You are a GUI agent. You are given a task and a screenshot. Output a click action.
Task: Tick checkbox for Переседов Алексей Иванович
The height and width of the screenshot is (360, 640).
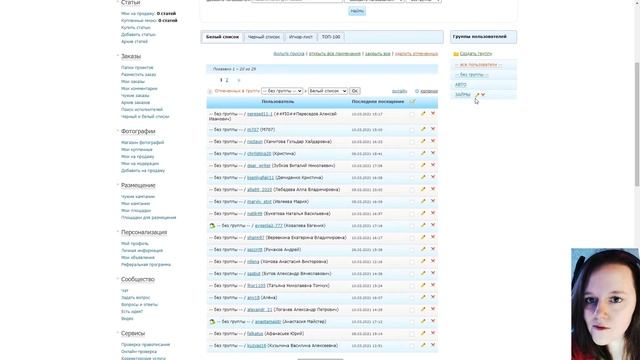(412, 114)
